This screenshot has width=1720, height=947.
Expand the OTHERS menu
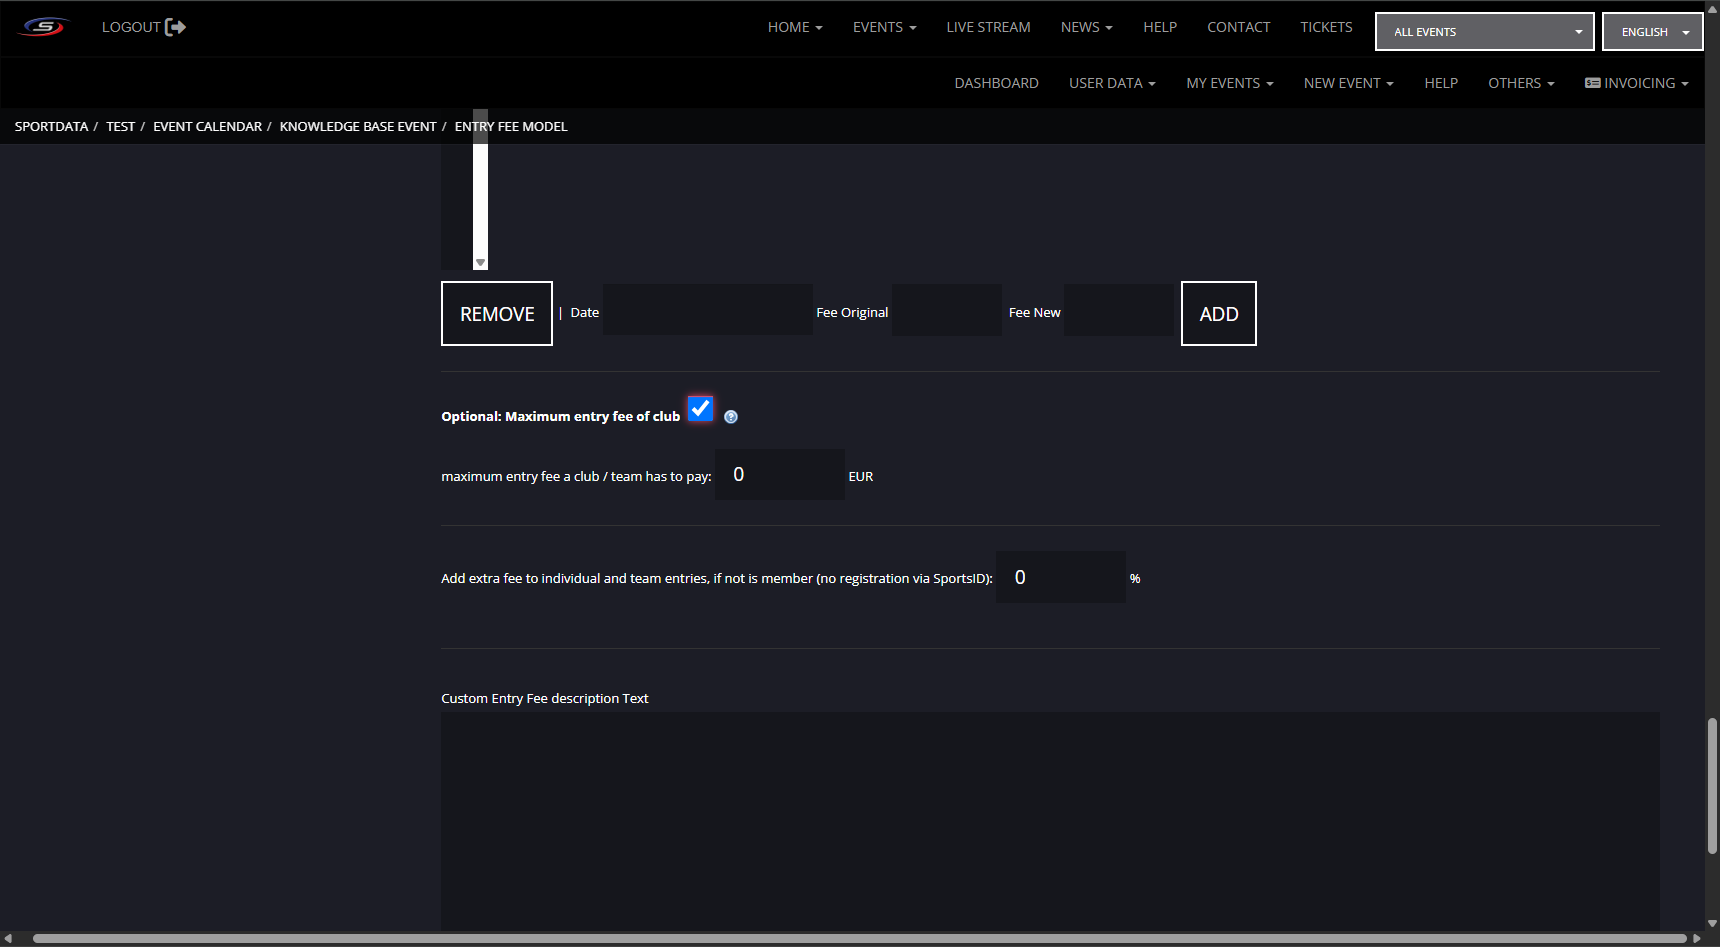coord(1521,83)
